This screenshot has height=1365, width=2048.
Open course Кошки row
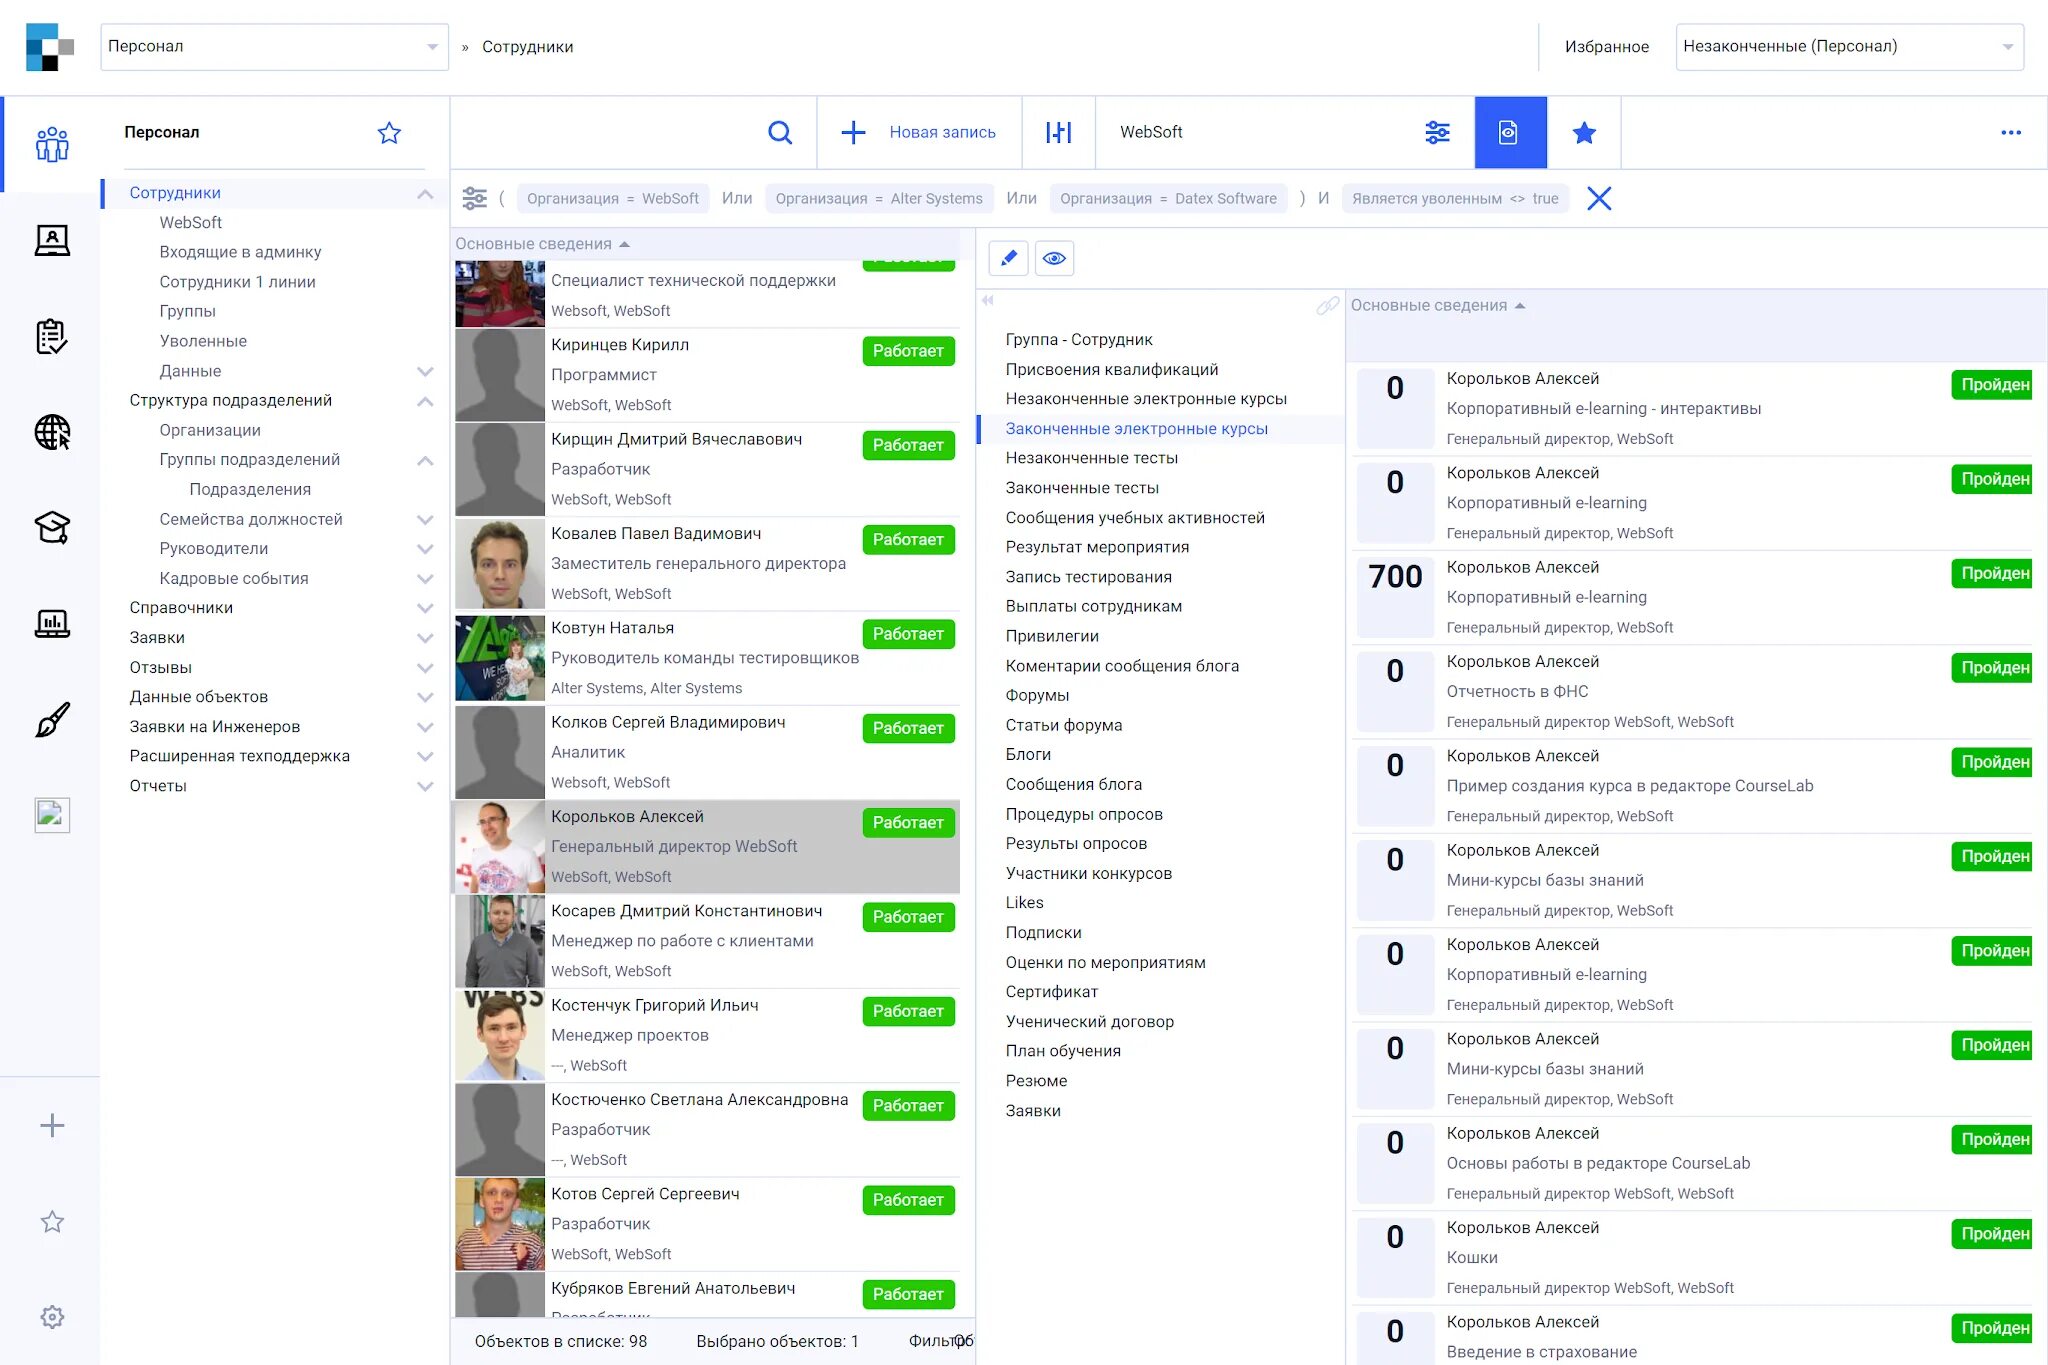click(x=1694, y=1258)
